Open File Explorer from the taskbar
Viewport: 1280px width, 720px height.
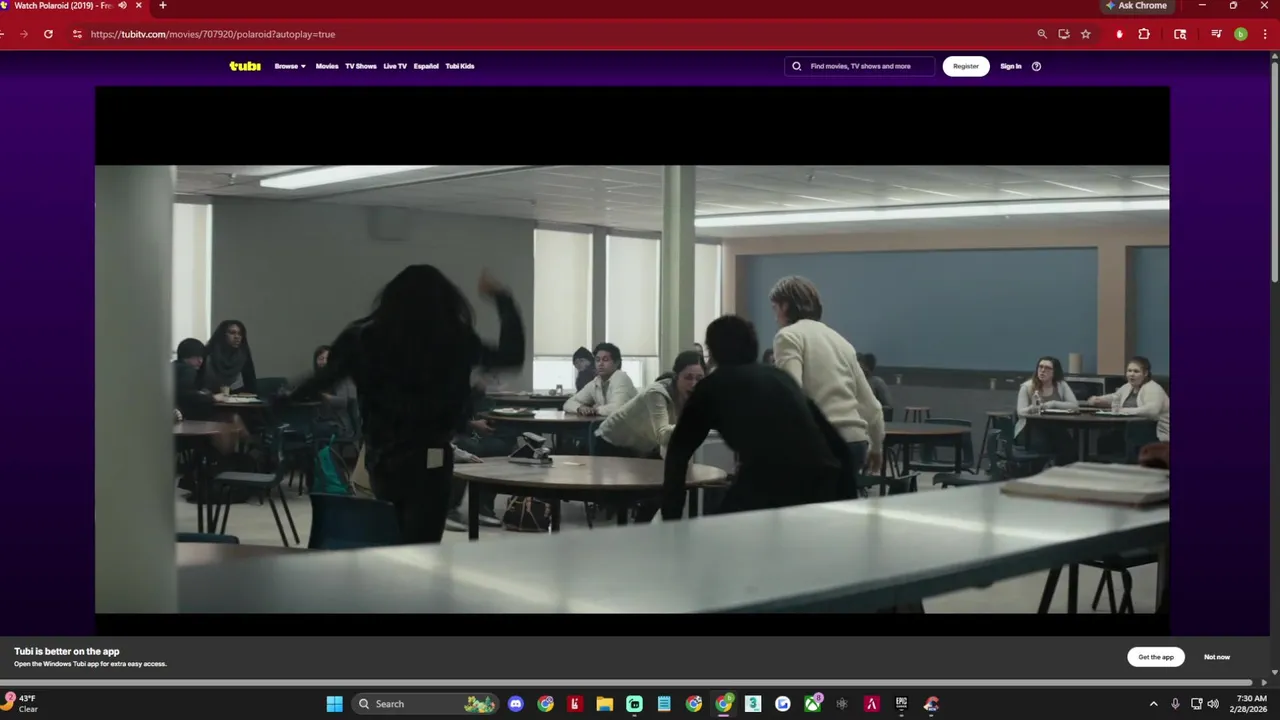pyautogui.click(x=605, y=704)
